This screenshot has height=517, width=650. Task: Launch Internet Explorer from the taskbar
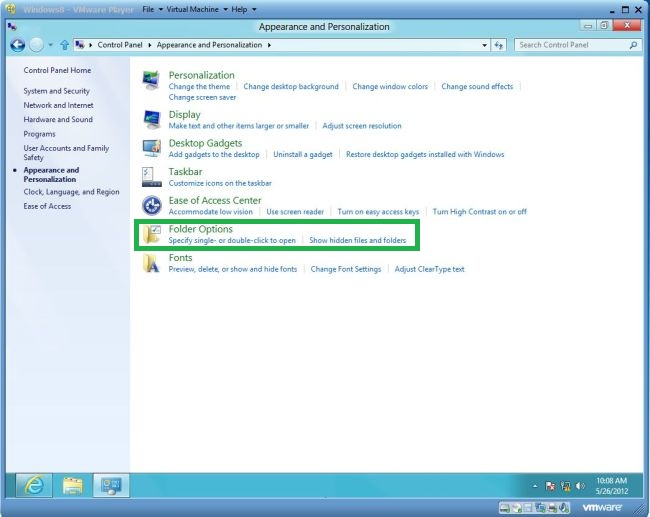34,485
